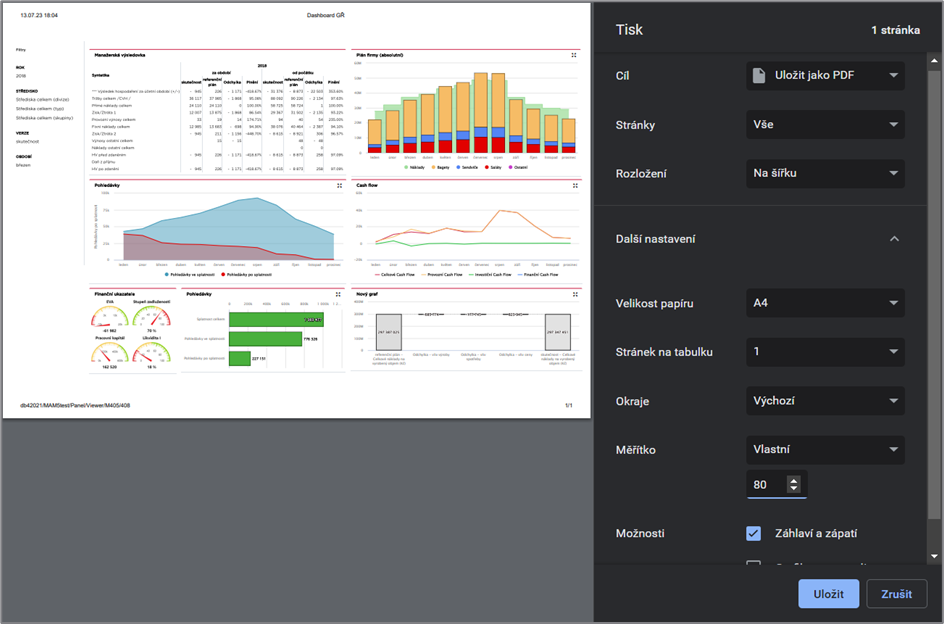Click scrollbar down arrow in print settings

tap(934, 557)
